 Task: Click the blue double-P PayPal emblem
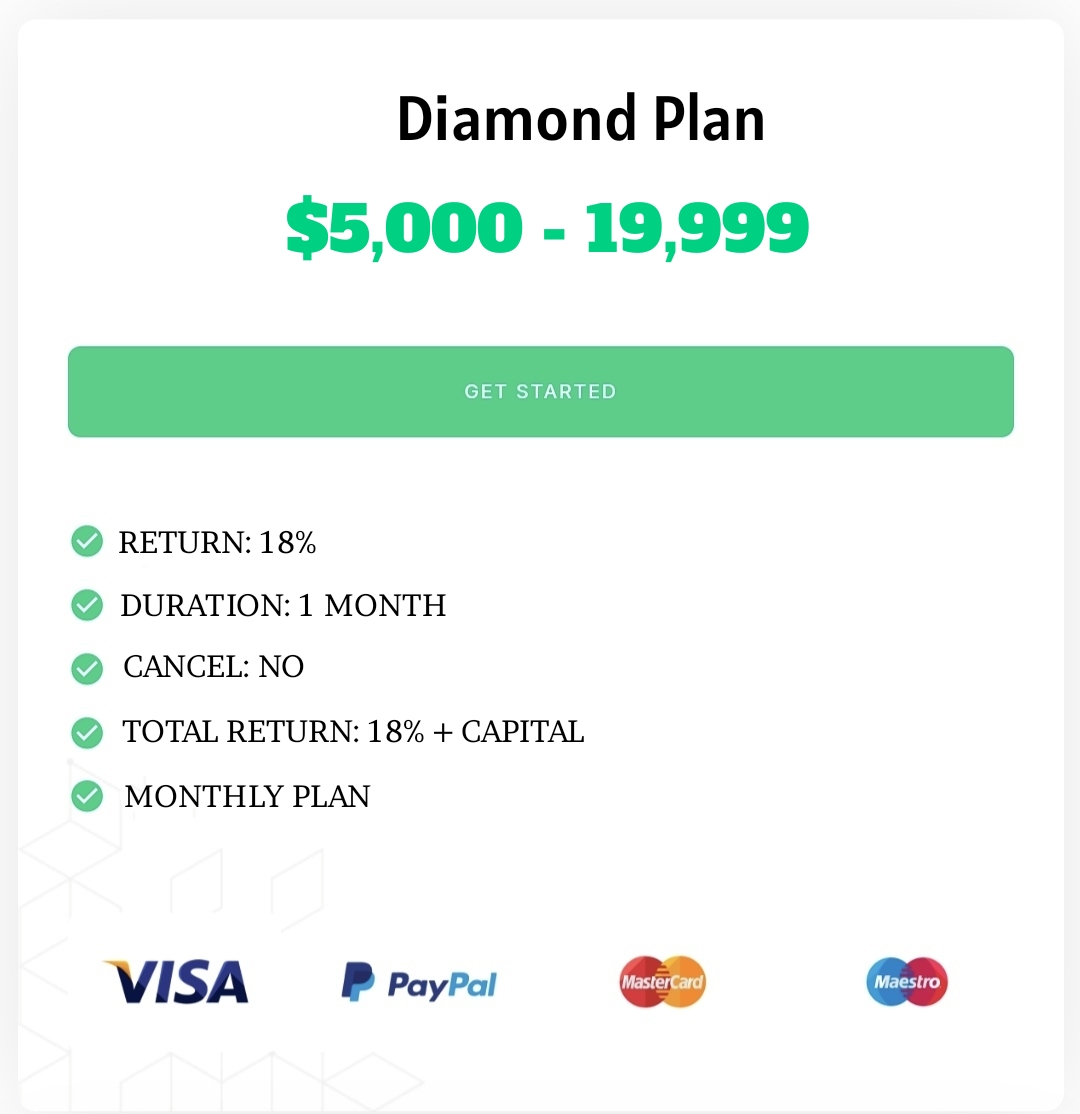(x=358, y=982)
